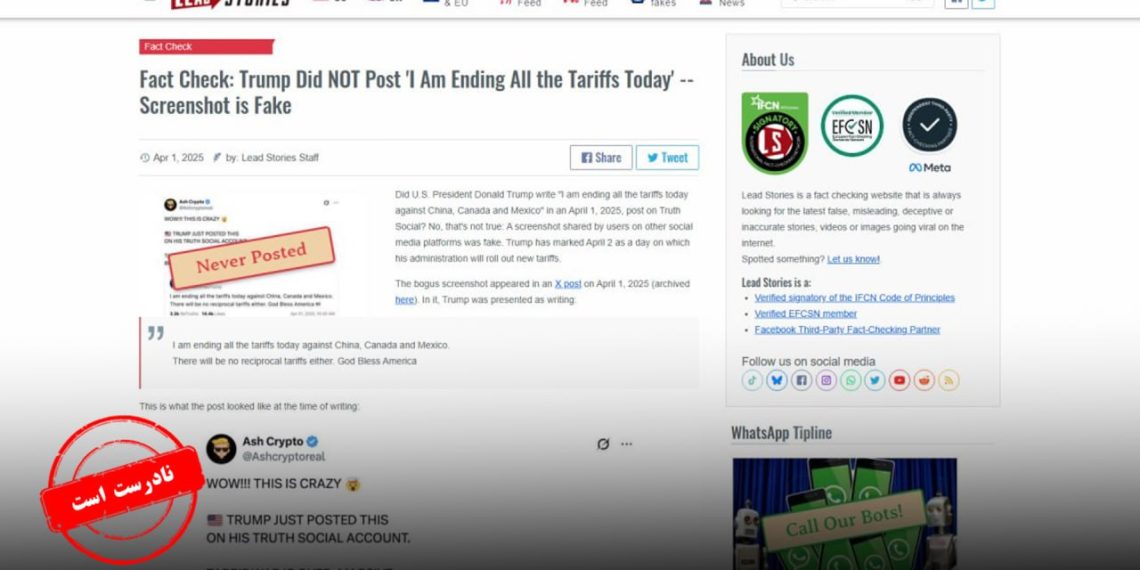Click the WhatsApp social media icon

[851, 380]
